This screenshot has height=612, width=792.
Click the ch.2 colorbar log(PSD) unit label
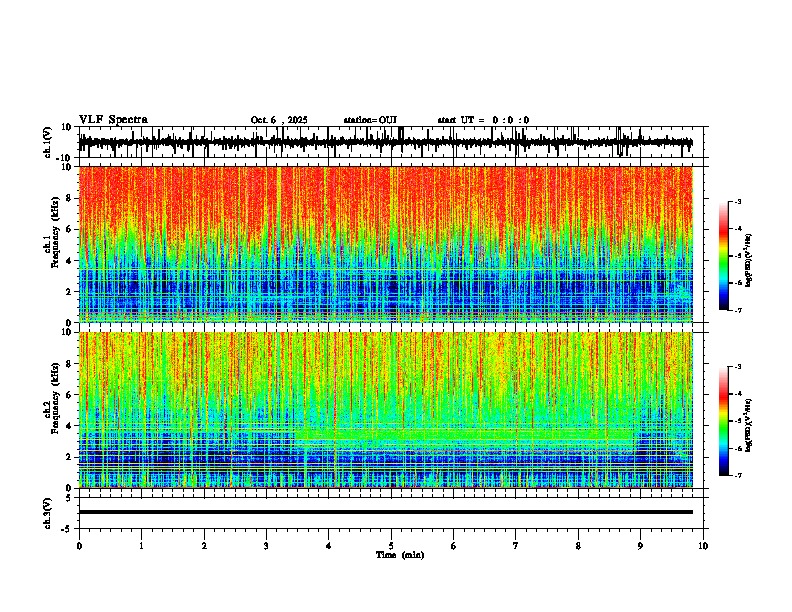(x=748, y=425)
